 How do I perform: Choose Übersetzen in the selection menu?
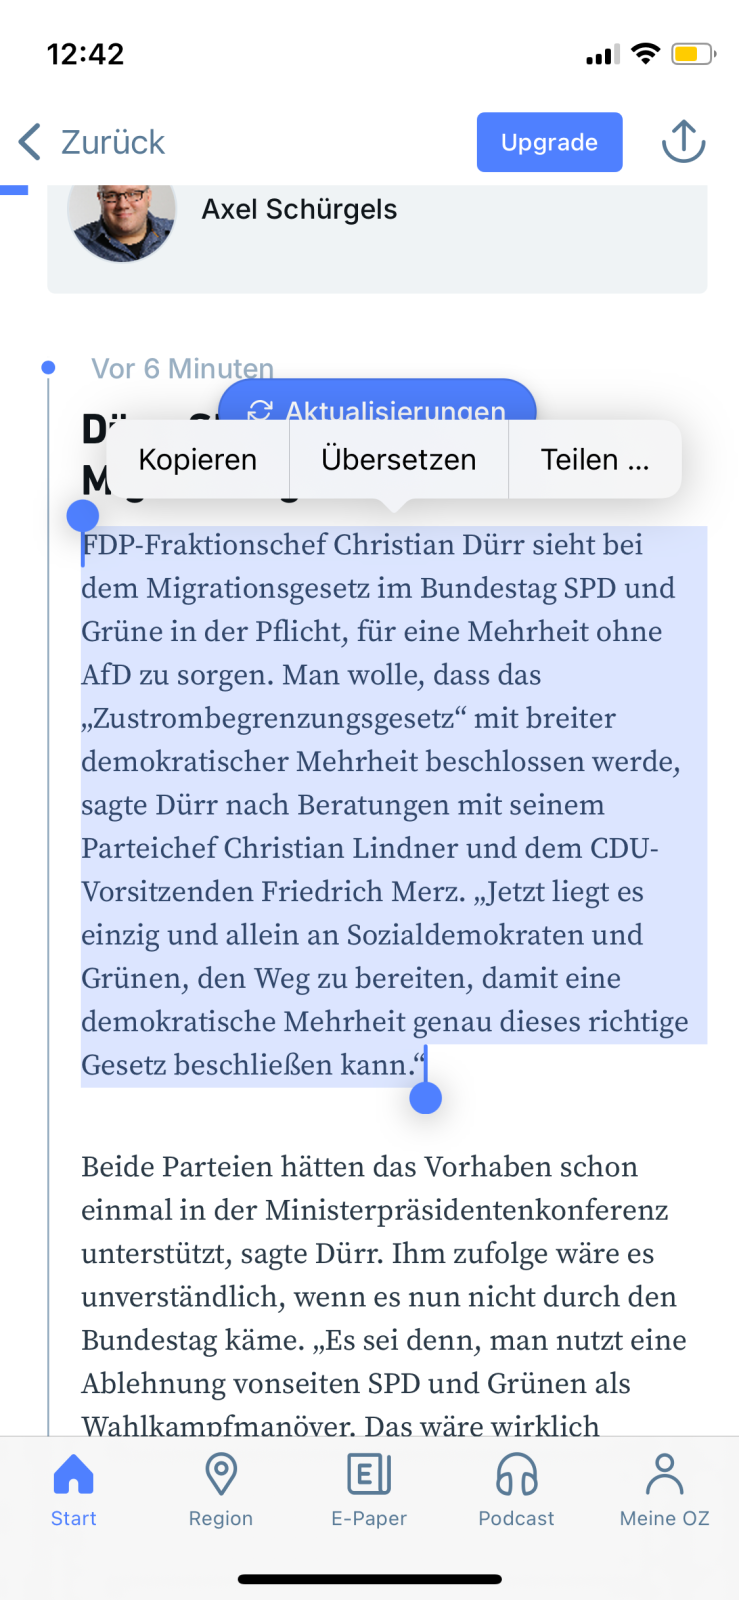(399, 459)
